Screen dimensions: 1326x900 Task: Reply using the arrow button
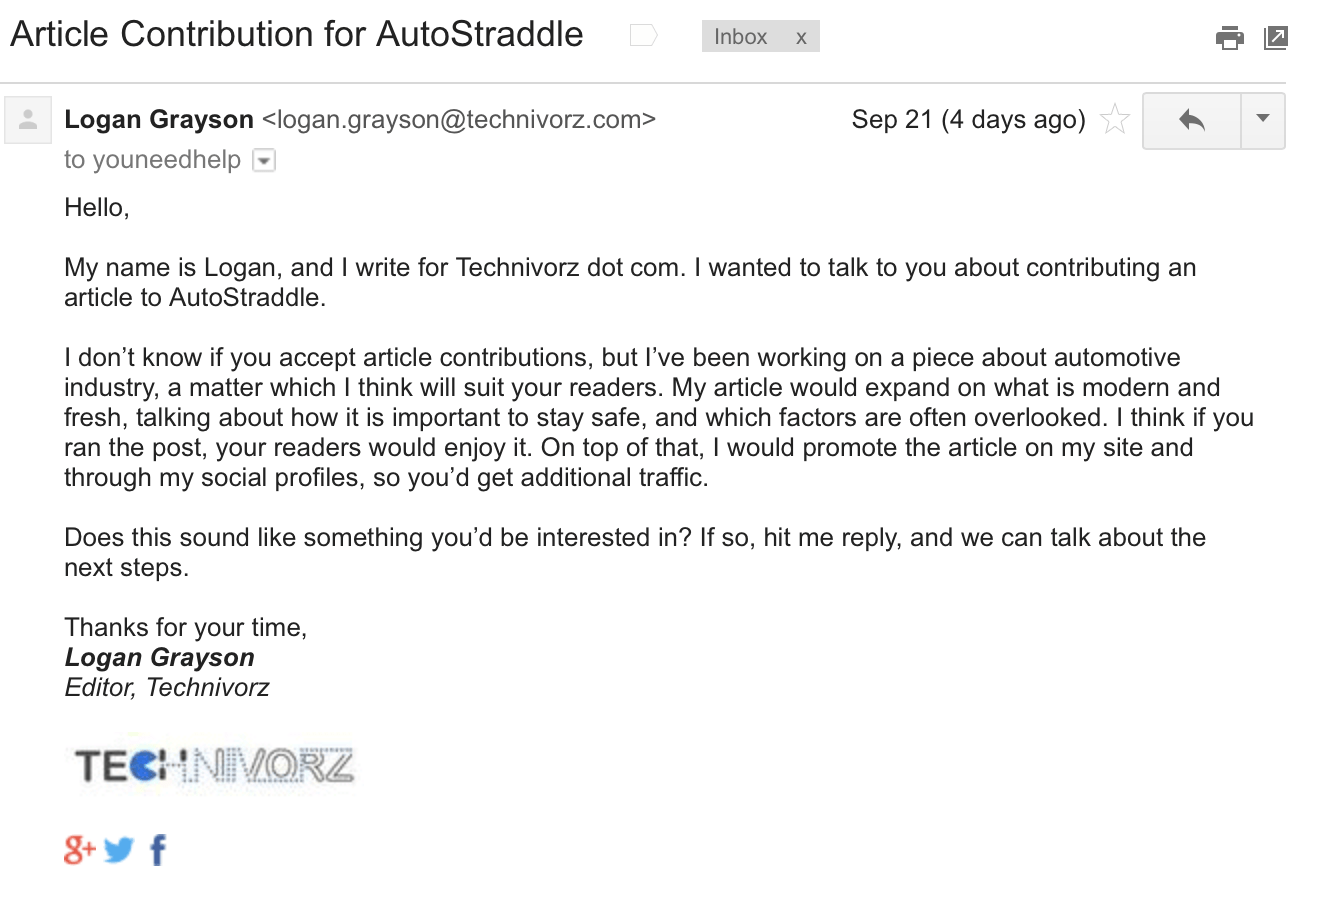[x=1192, y=121]
